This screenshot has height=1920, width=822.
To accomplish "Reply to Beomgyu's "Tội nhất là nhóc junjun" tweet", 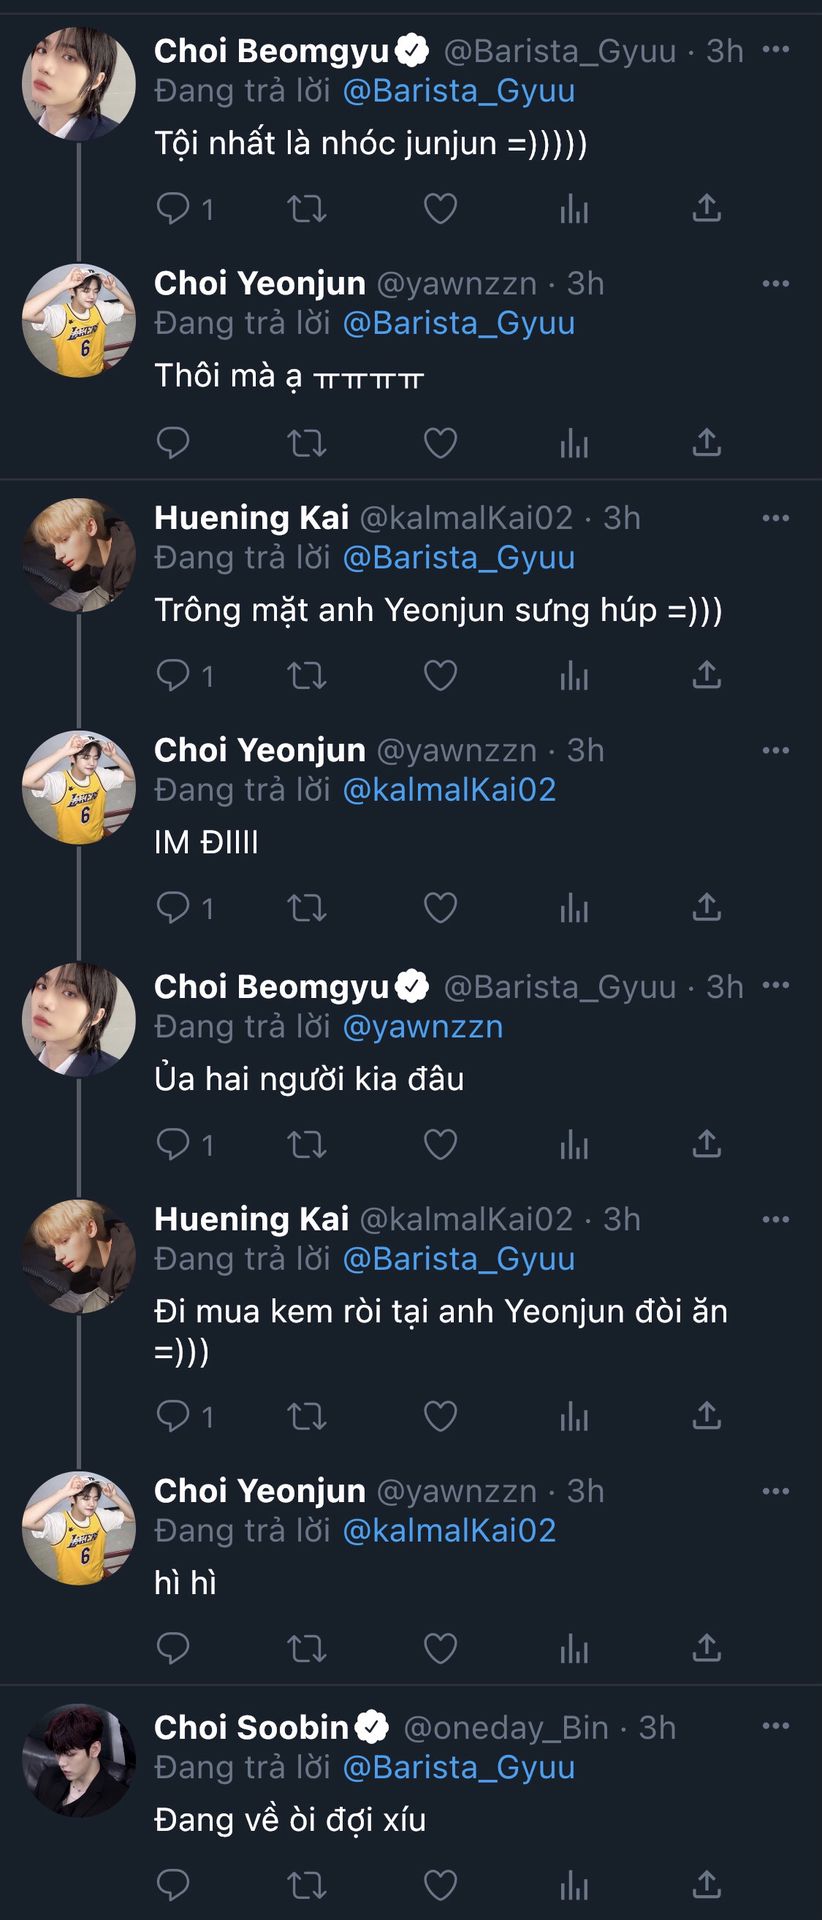I will pyautogui.click(x=174, y=208).
